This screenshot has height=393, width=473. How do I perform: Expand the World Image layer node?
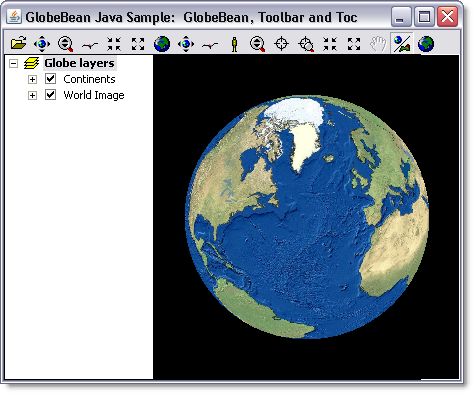(x=32, y=95)
